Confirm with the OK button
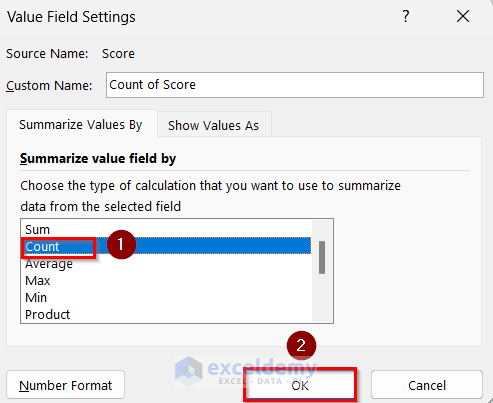This screenshot has height=403, width=493. point(300,385)
